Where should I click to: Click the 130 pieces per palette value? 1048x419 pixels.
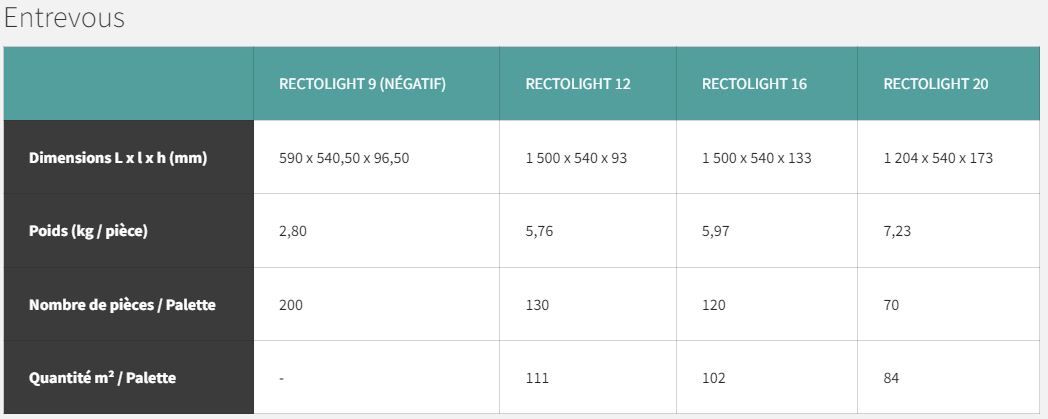click(x=537, y=305)
